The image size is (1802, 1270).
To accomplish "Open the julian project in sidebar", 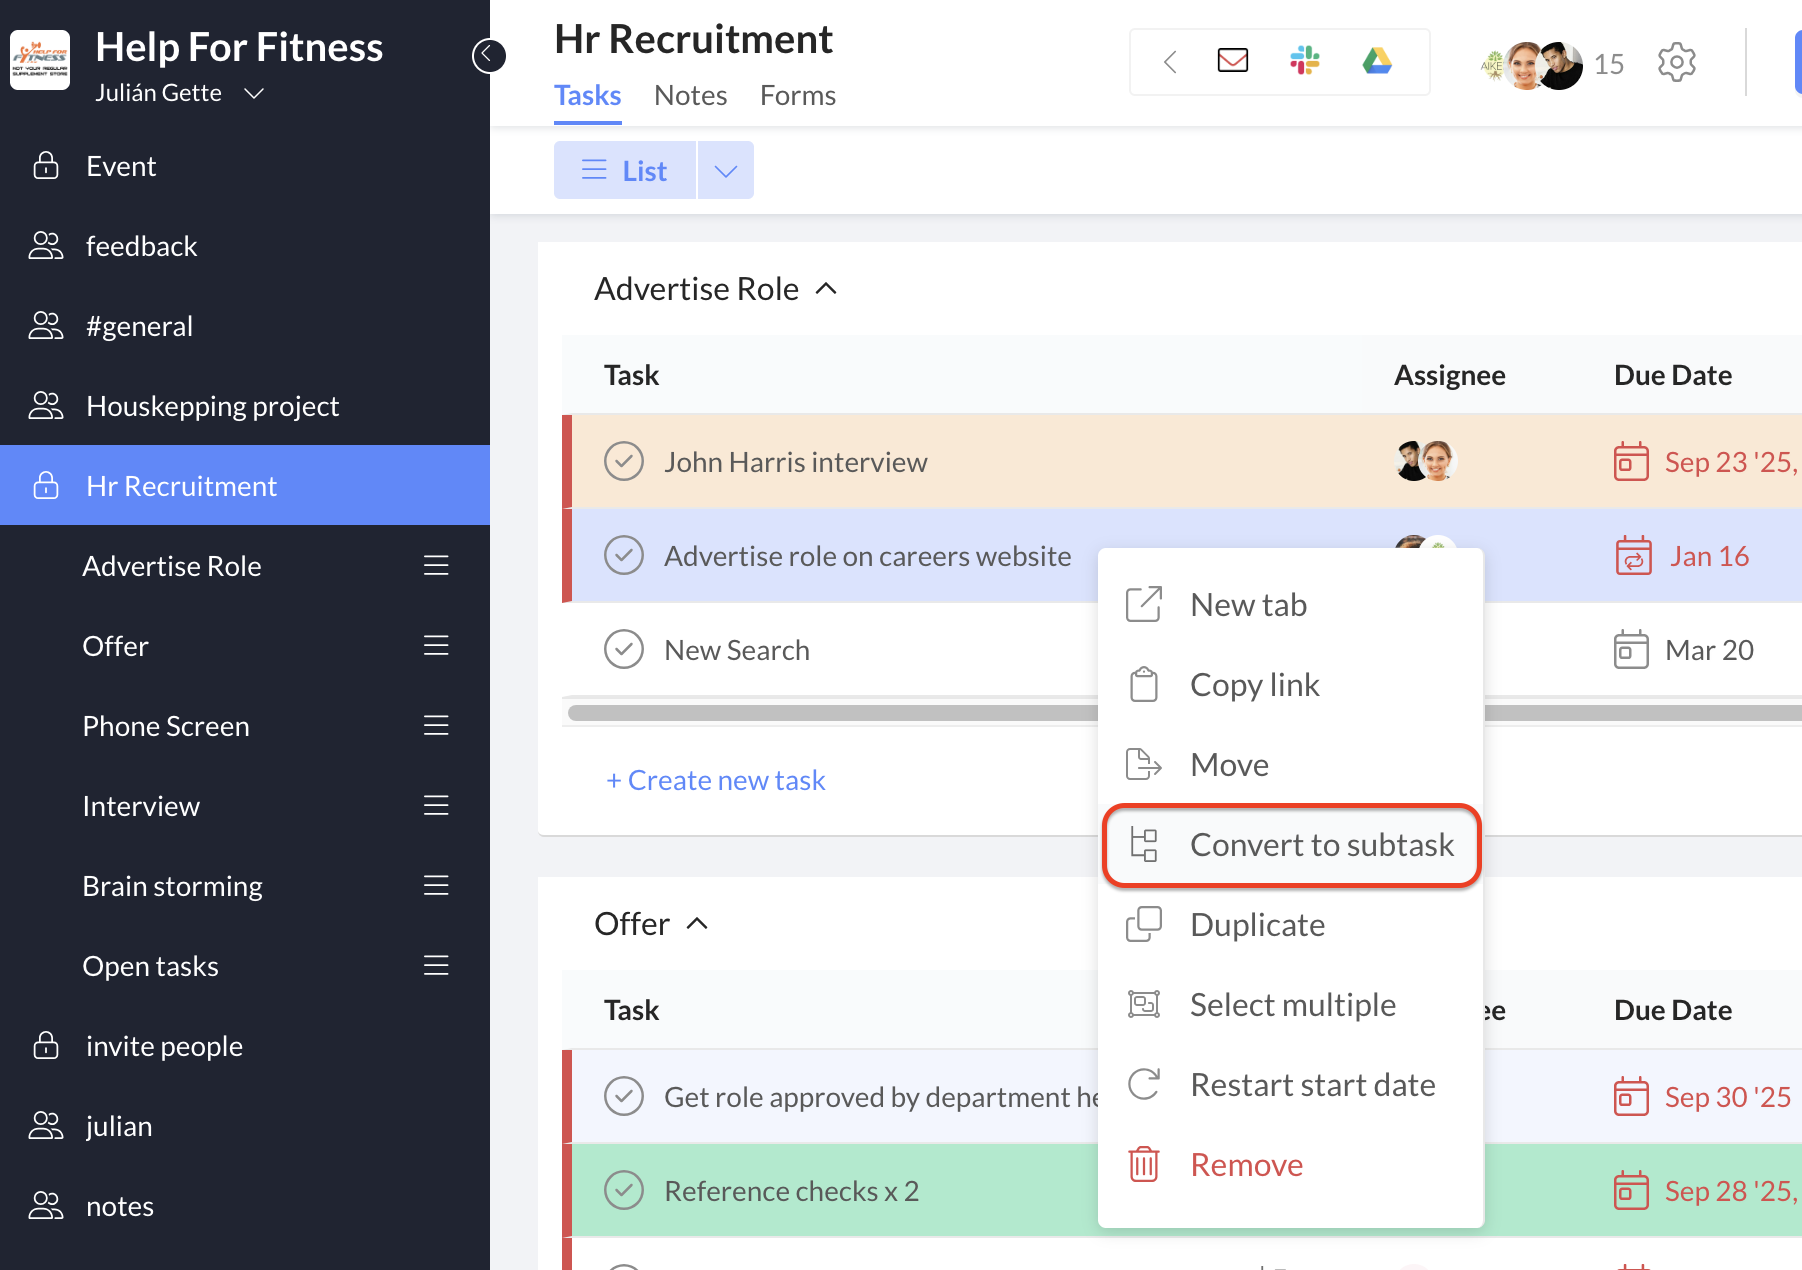I will [x=245, y=1126].
